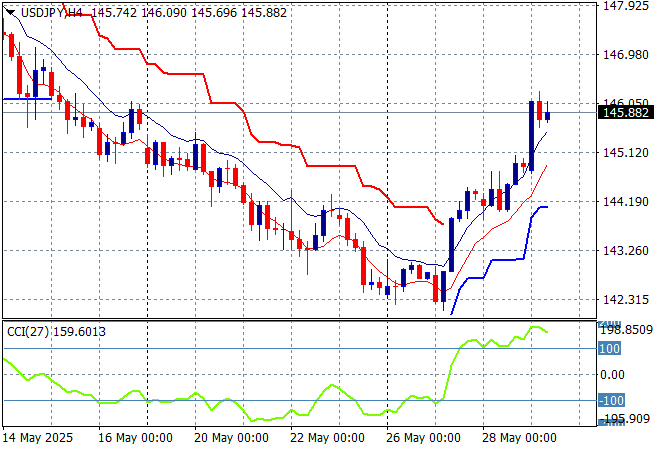Select the CCI 100 level marker
This screenshot has height=450, width=660.
point(610,349)
